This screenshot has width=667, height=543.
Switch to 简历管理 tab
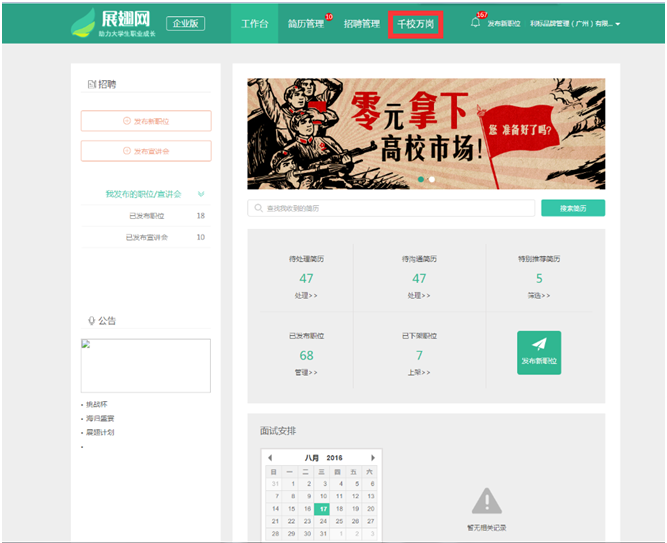305,23
